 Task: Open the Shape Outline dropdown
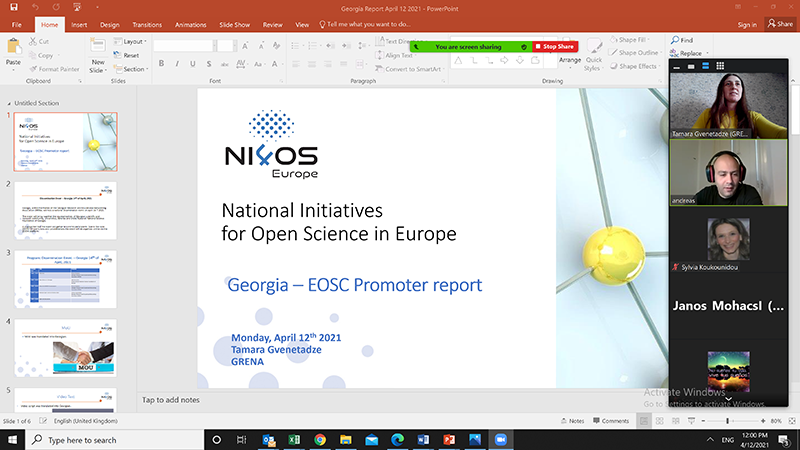tap(636, 53)
